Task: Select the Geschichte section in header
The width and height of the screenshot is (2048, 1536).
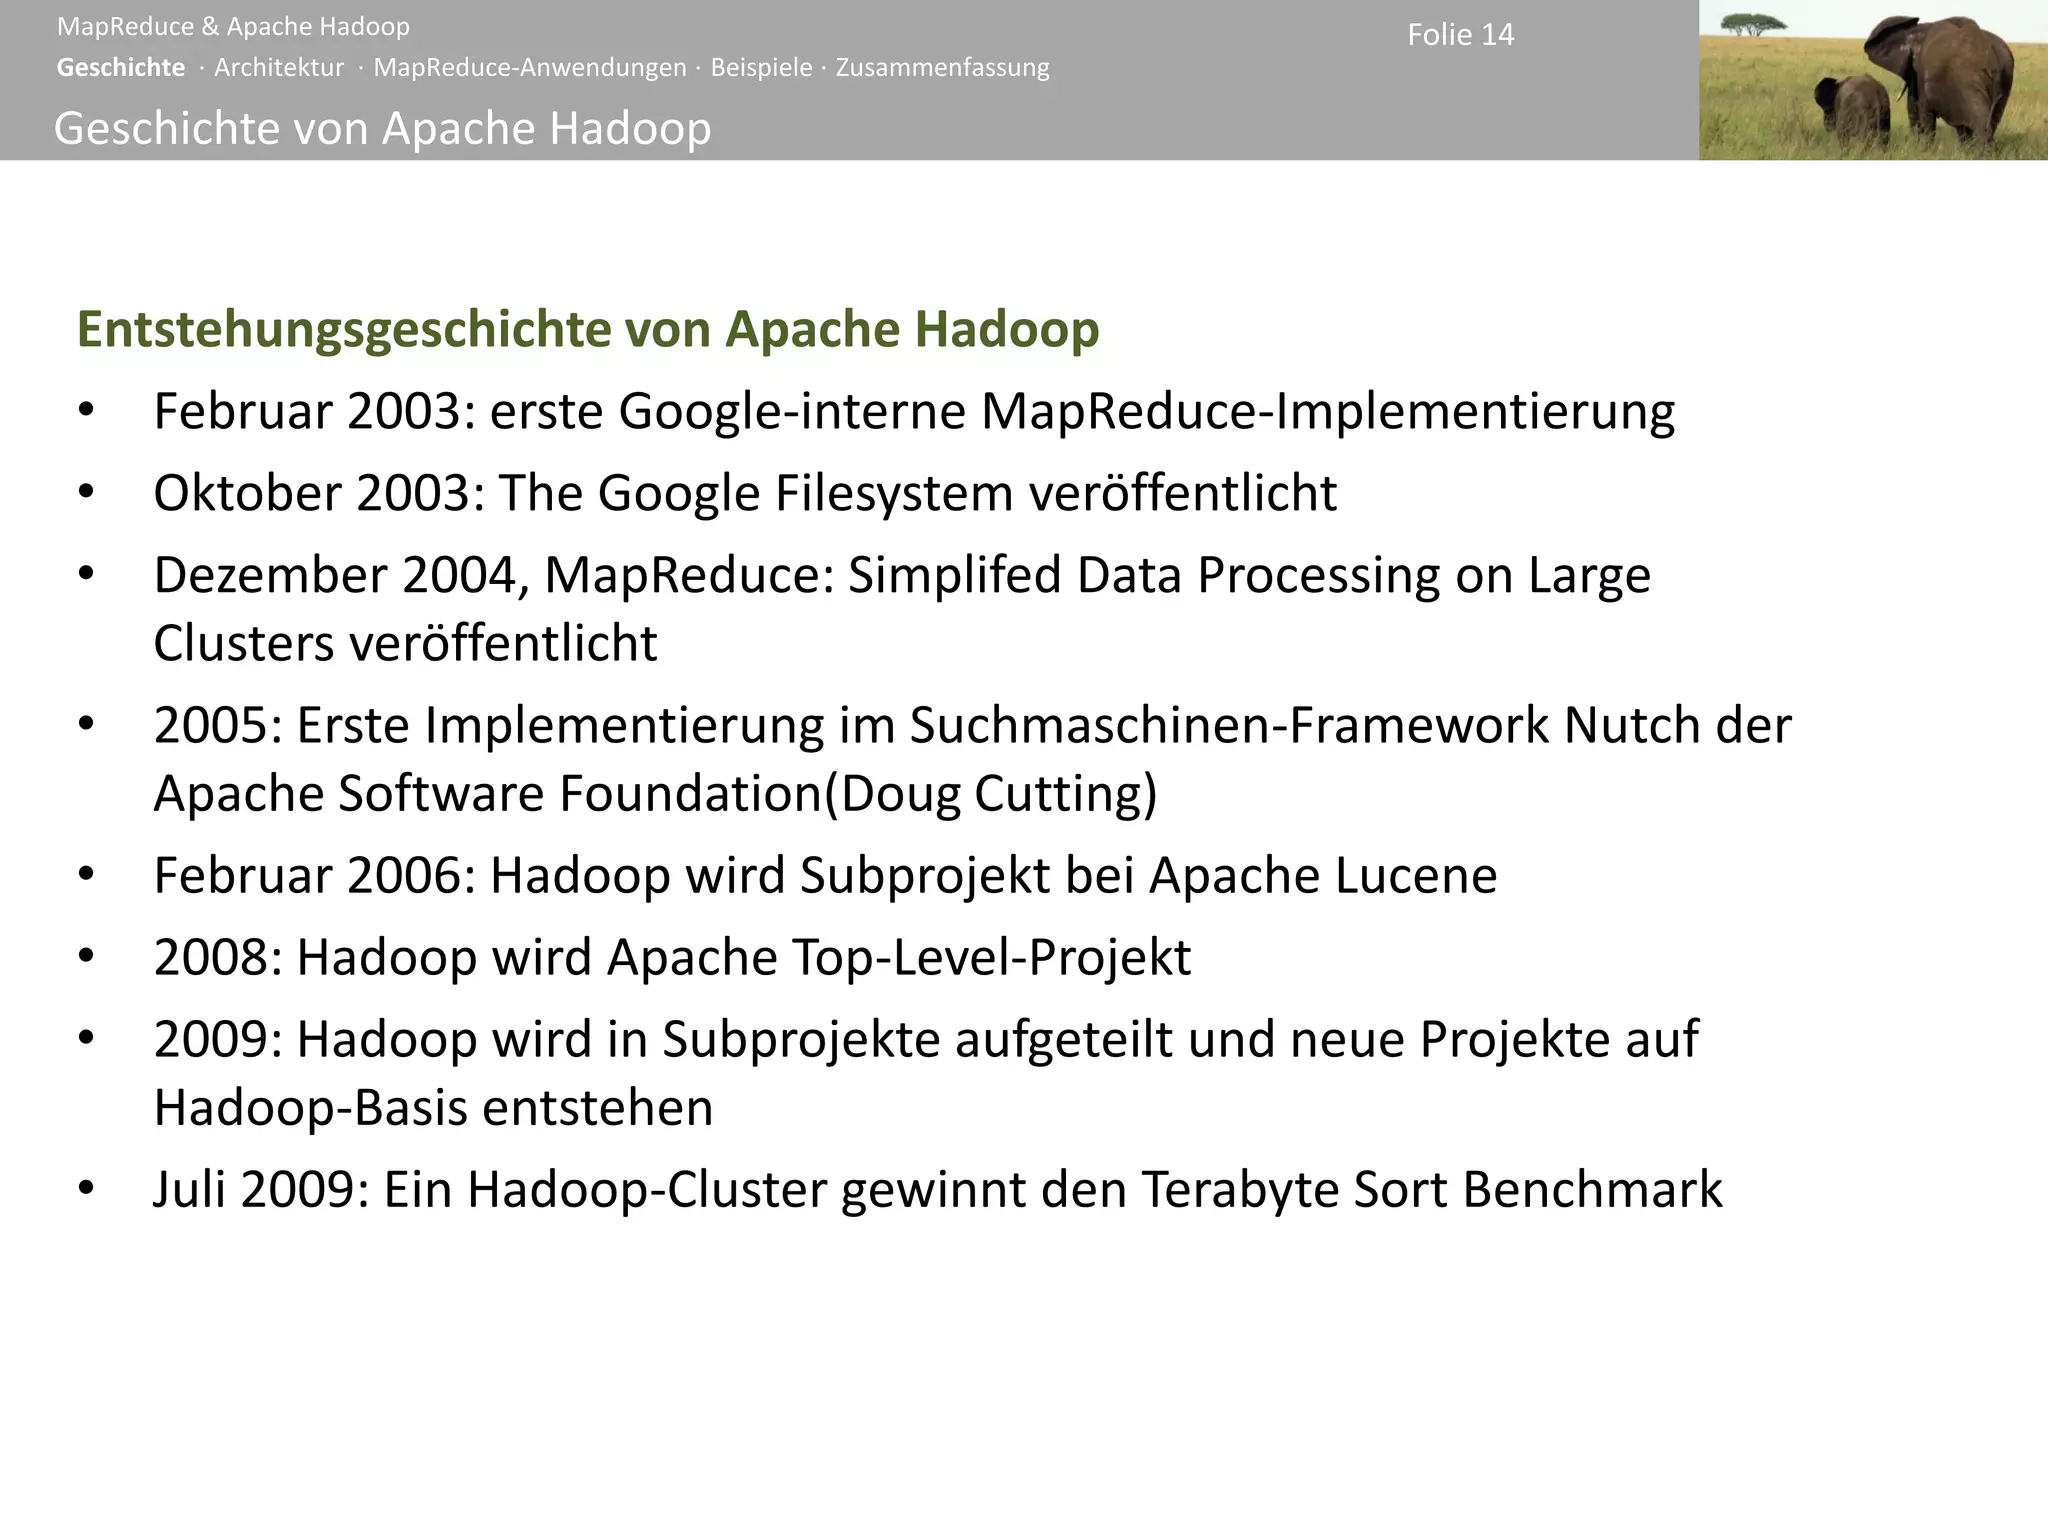Action: tap(121, 68)
